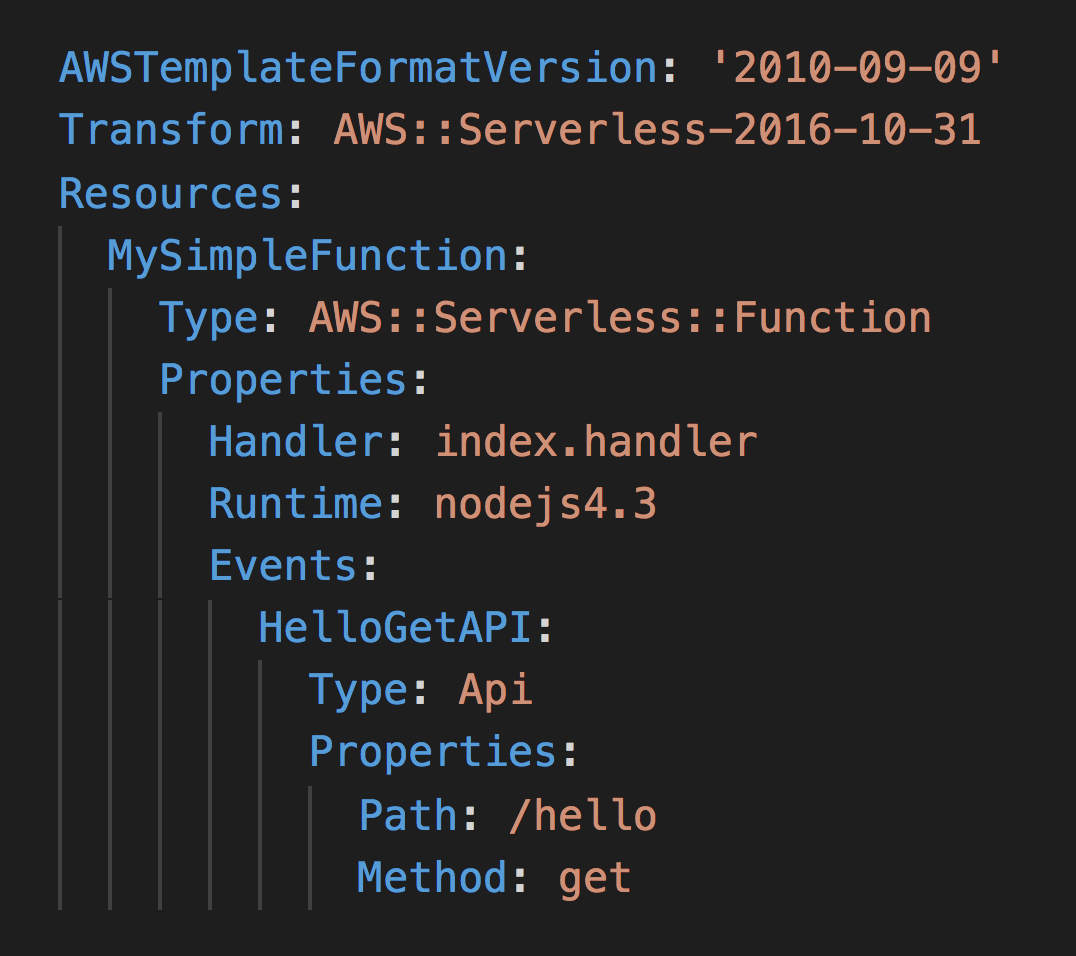The height and width of the screenshot is (956, 1076).
Task: Click the '2010-09-09' version string
Action: pyautogui.click(x=856, y=68)
